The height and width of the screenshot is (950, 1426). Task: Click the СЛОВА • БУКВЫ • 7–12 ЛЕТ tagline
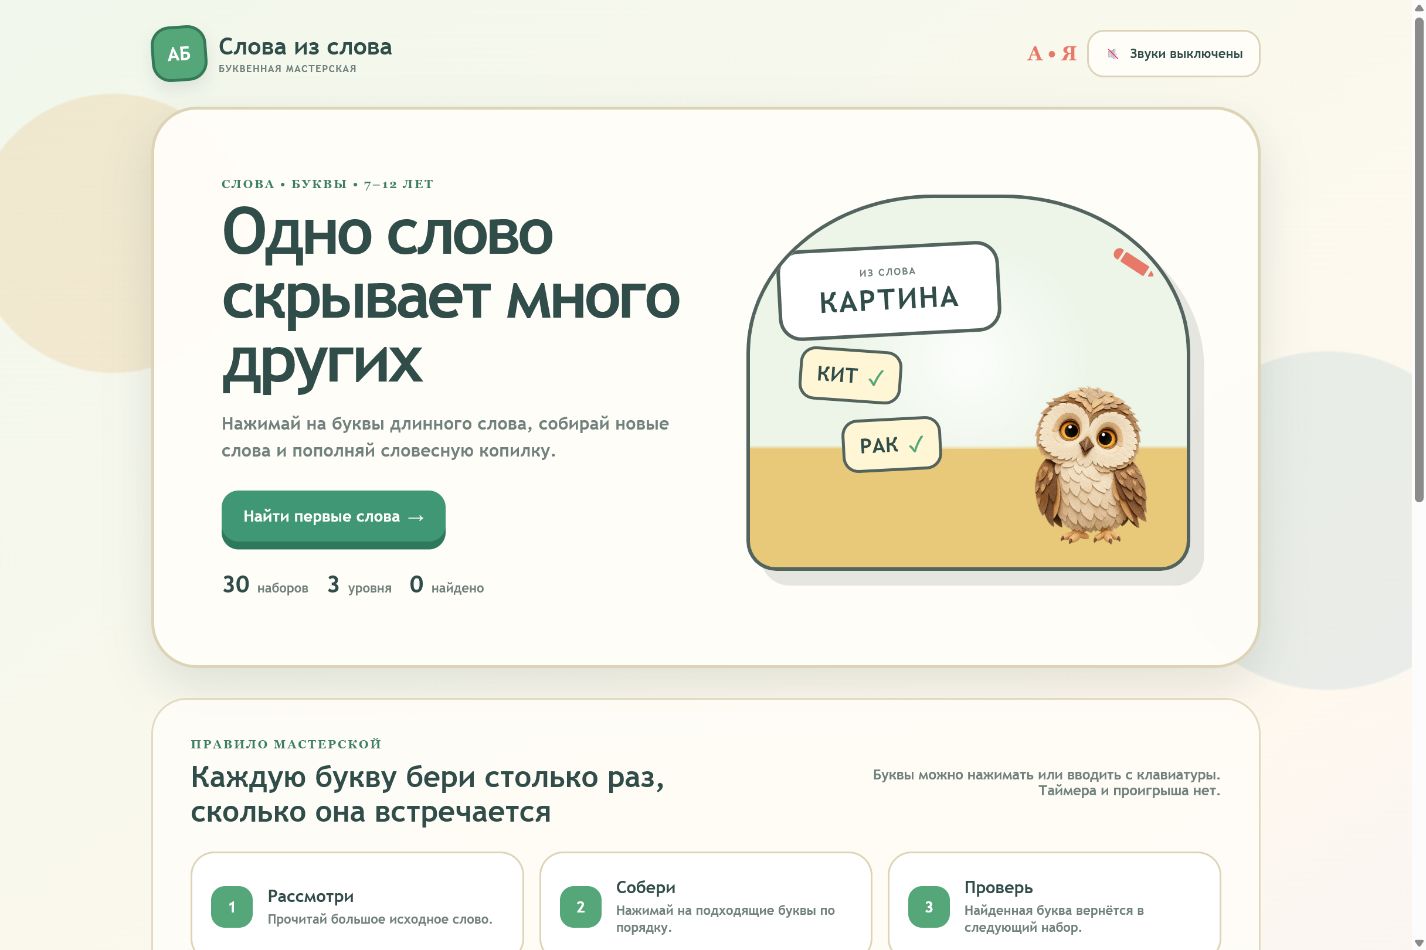pos(328,184)
